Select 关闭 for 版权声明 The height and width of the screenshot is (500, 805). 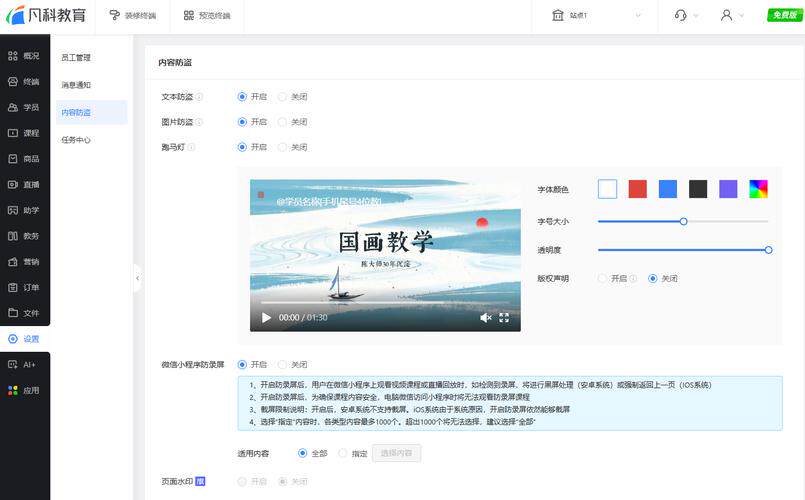coord(653,278)
